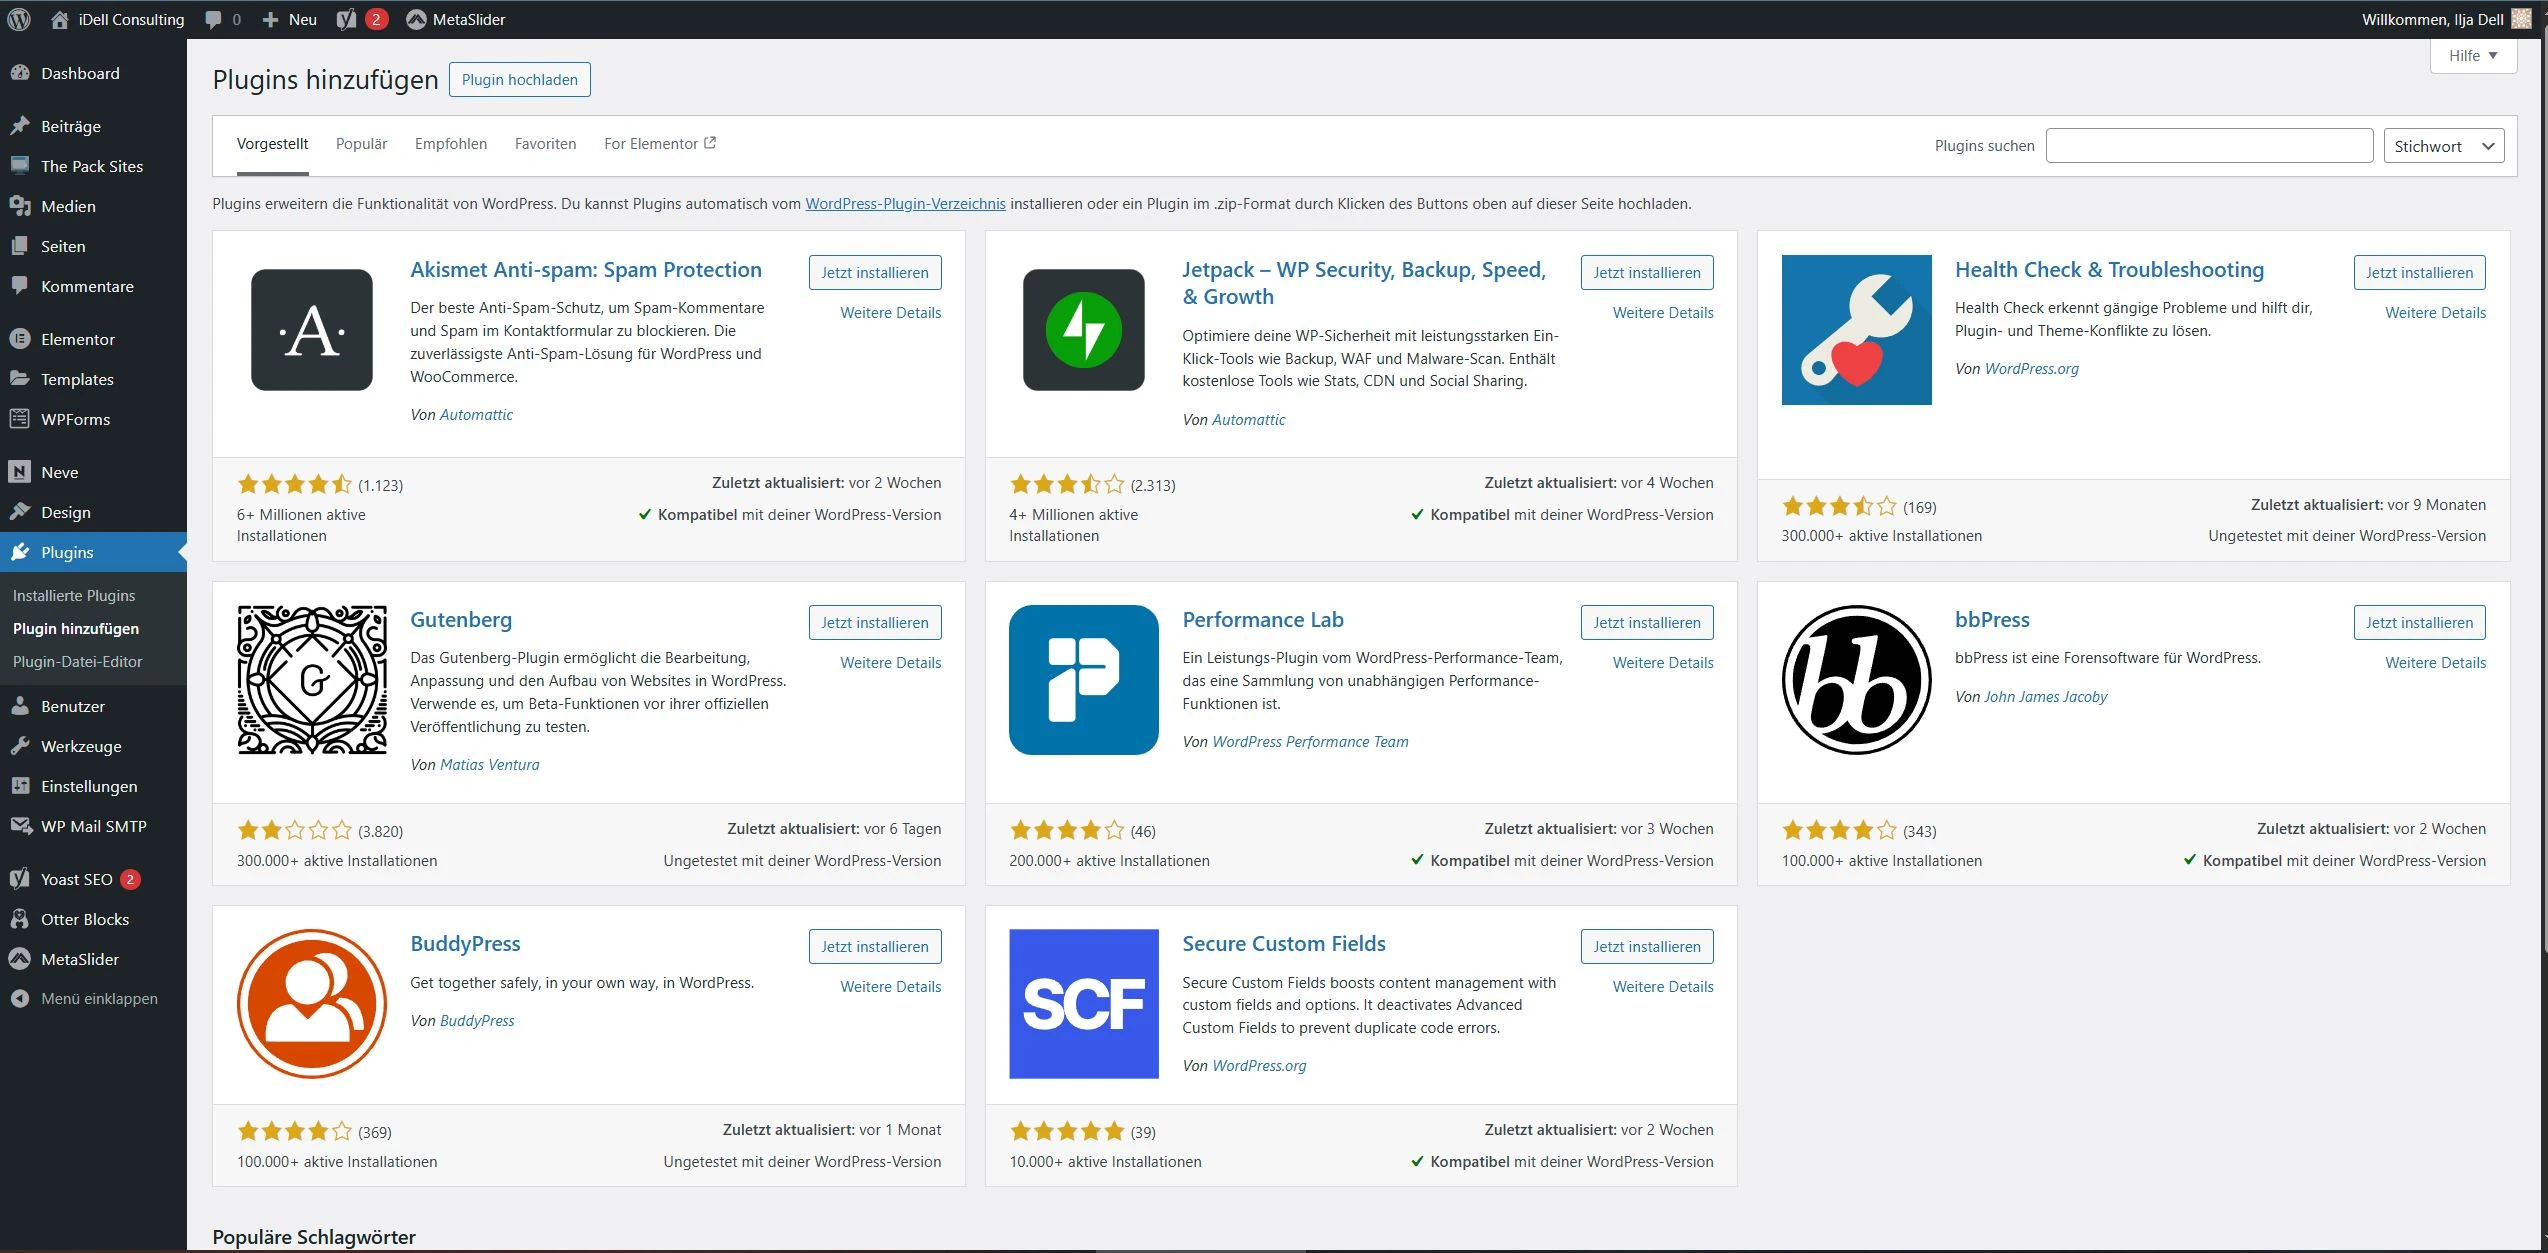Install the Jetpack plugin now
This screenshot has height=1253, width=2548.
[1647, 272]
